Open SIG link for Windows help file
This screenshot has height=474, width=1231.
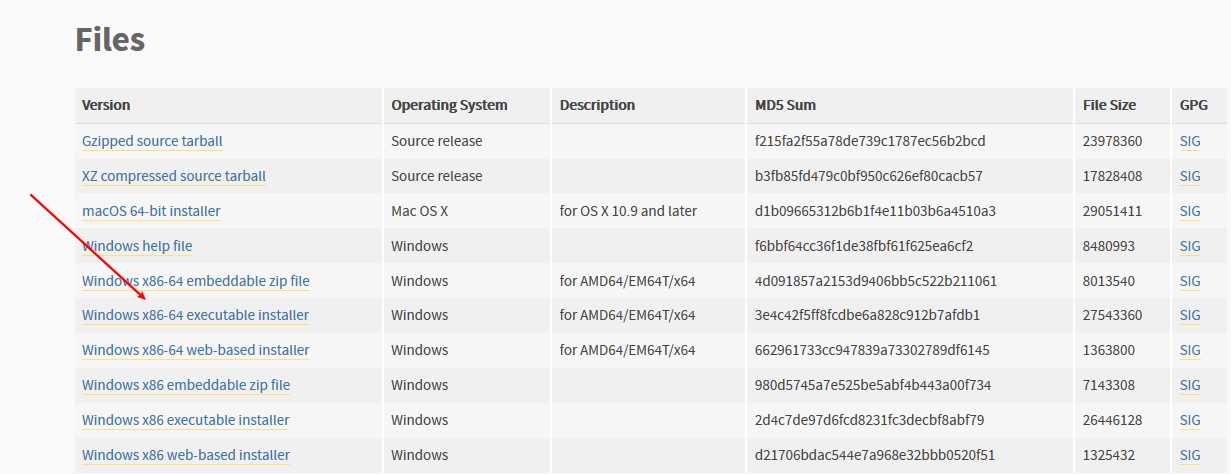[1190, 246]
